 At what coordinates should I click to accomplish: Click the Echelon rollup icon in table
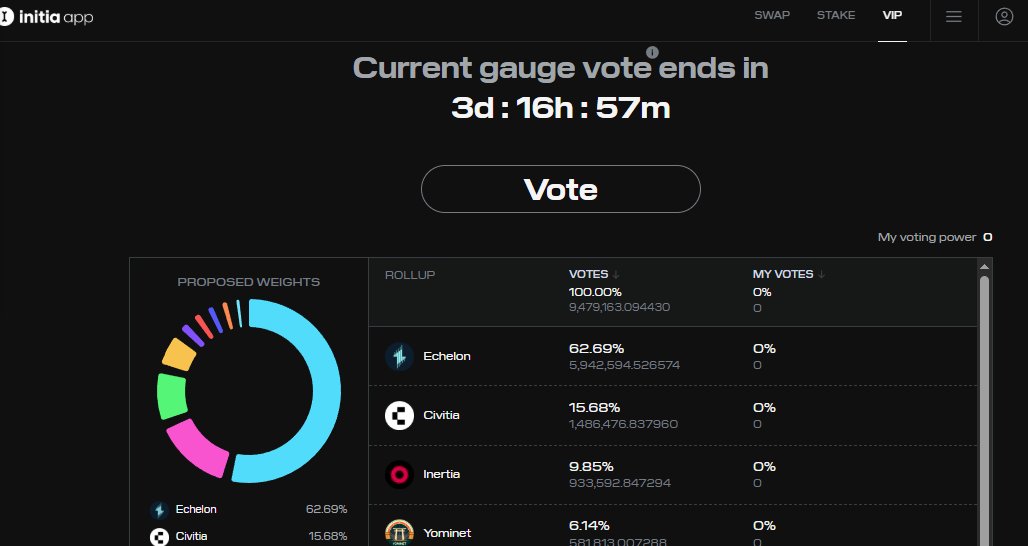tap(399, 356)
